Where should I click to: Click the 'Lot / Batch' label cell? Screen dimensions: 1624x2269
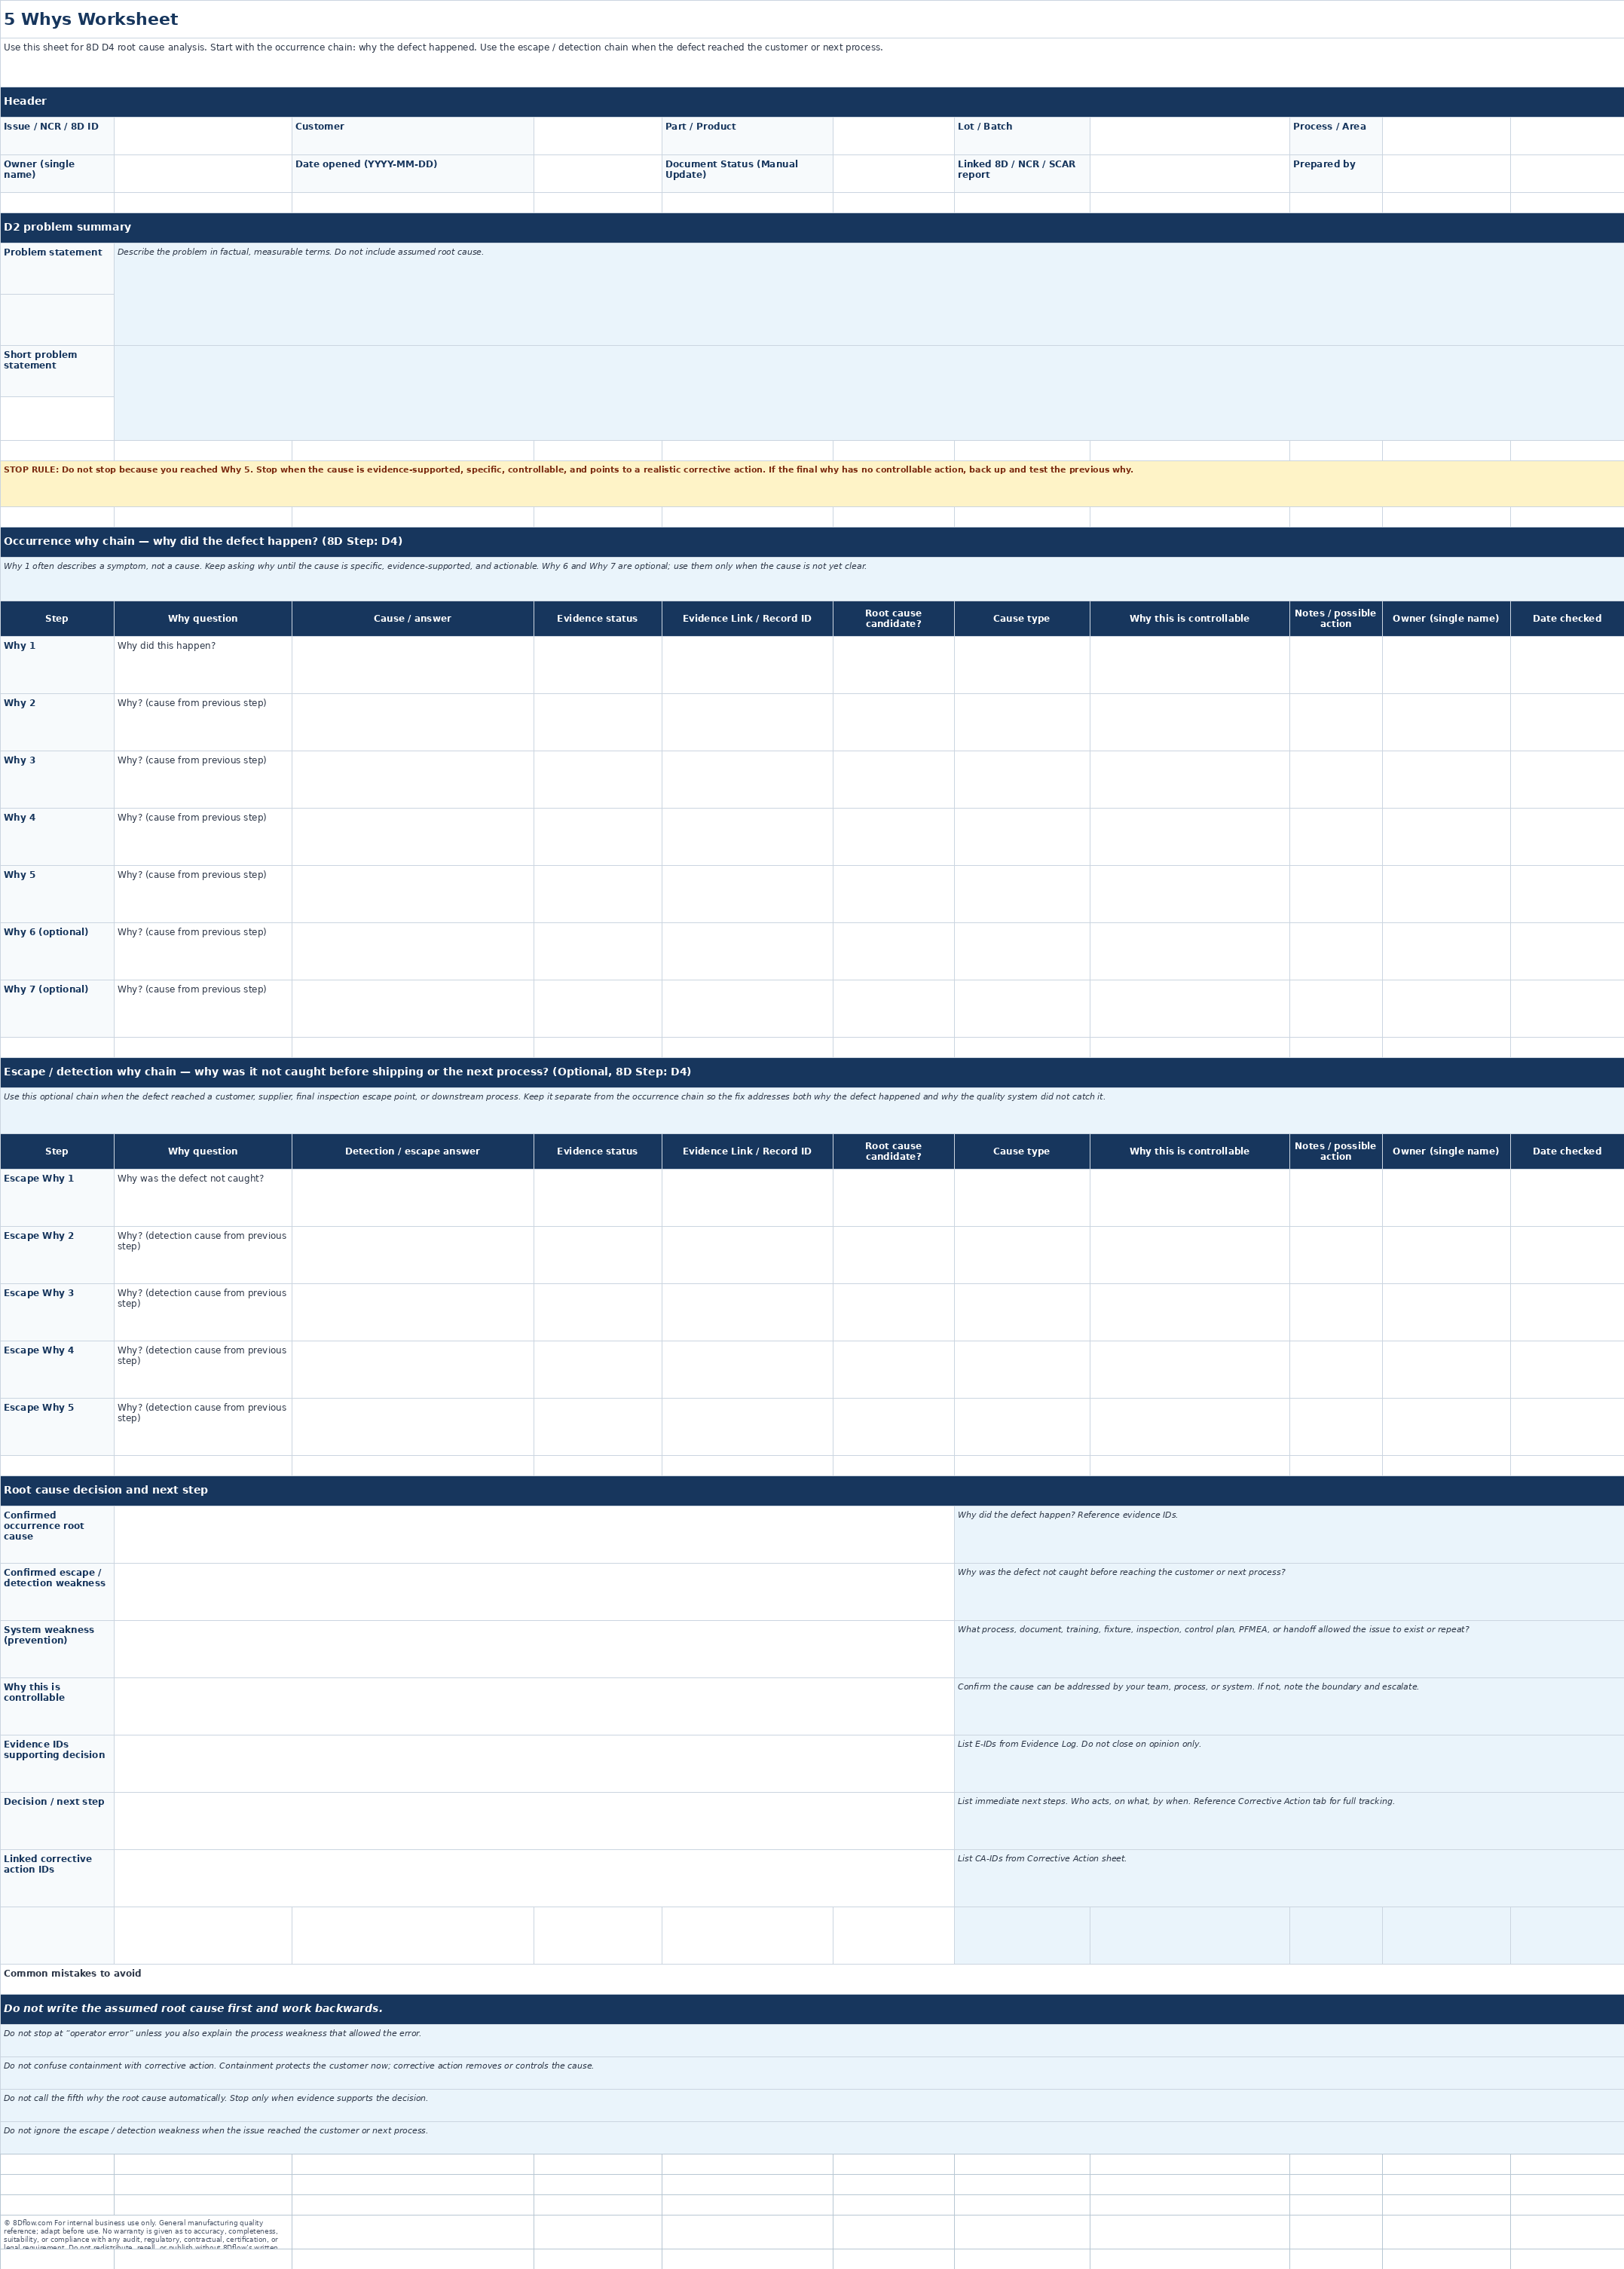(1021, 136)
